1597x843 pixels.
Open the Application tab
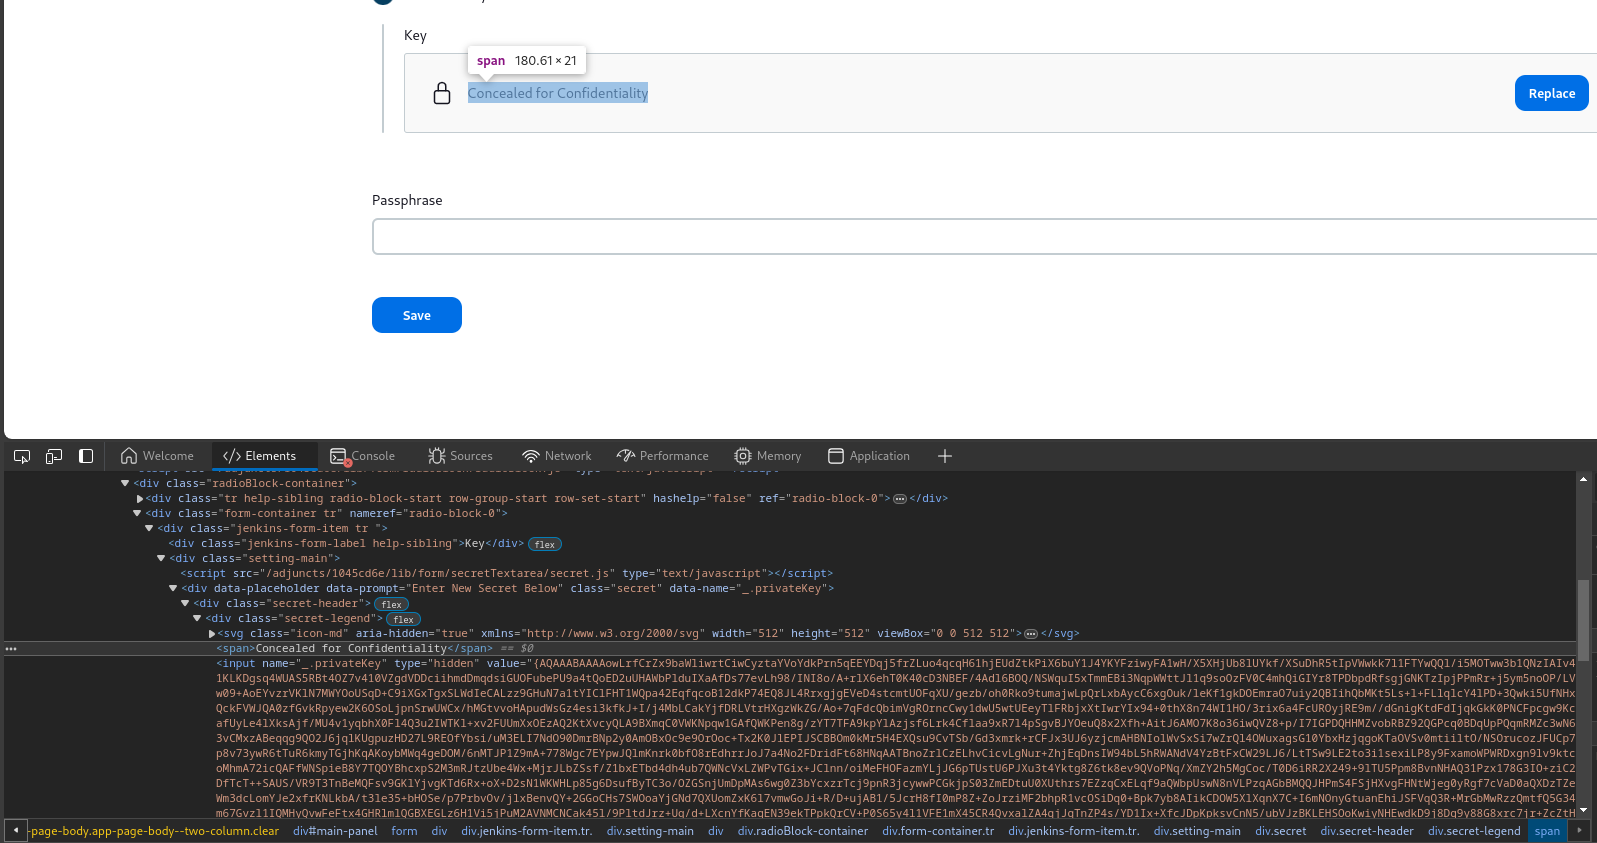[869, 456]
